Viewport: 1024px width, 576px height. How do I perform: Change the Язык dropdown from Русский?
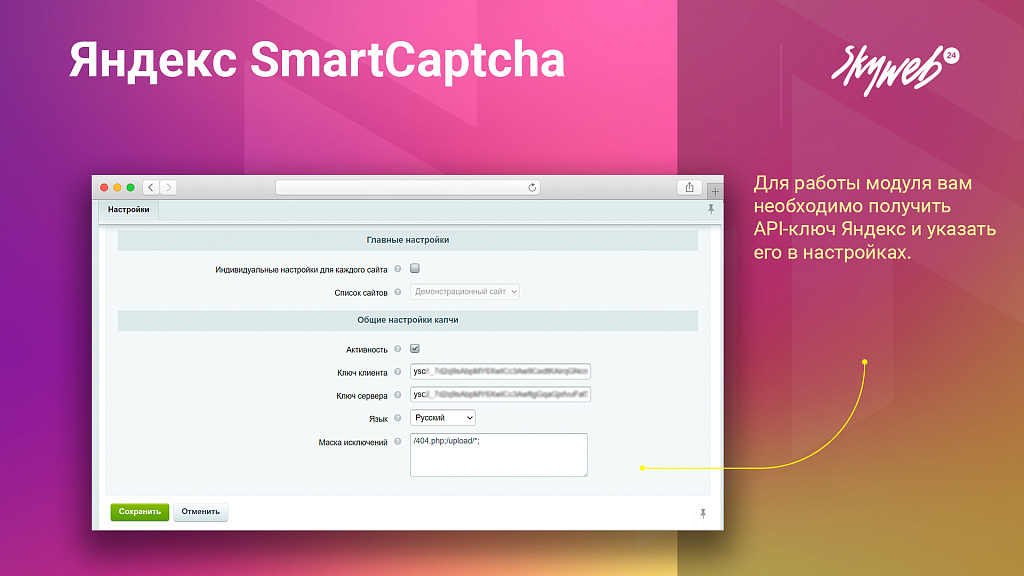[442, 418]
